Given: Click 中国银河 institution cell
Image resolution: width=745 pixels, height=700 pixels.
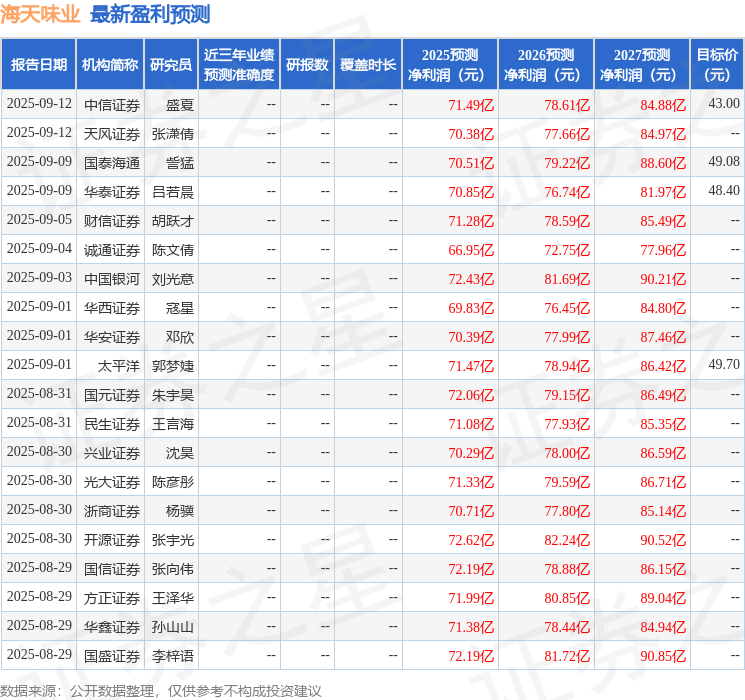Looking at the screenshot, I should 112,279.
